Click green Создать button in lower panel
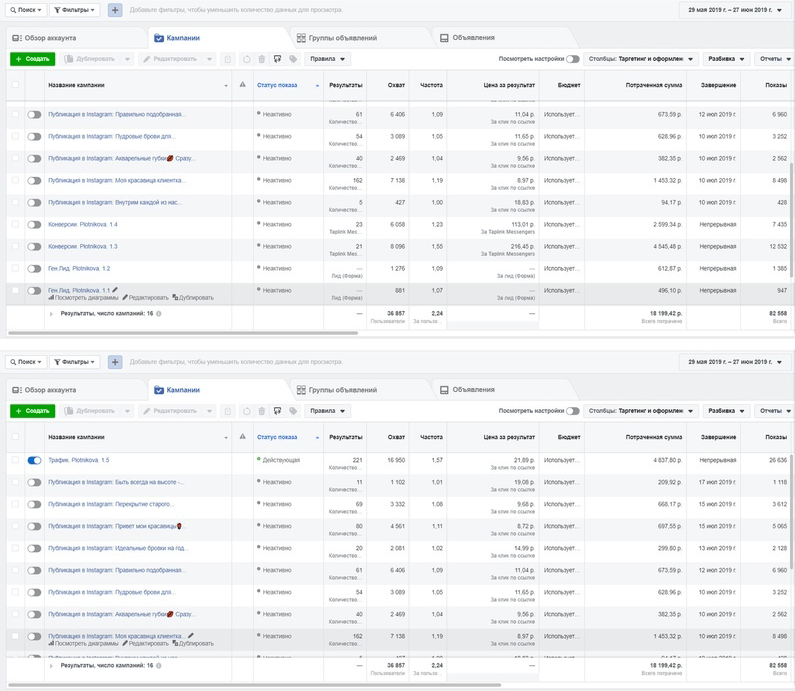The width and height of the screenshot is (795, 691). (x=32, y=411)
